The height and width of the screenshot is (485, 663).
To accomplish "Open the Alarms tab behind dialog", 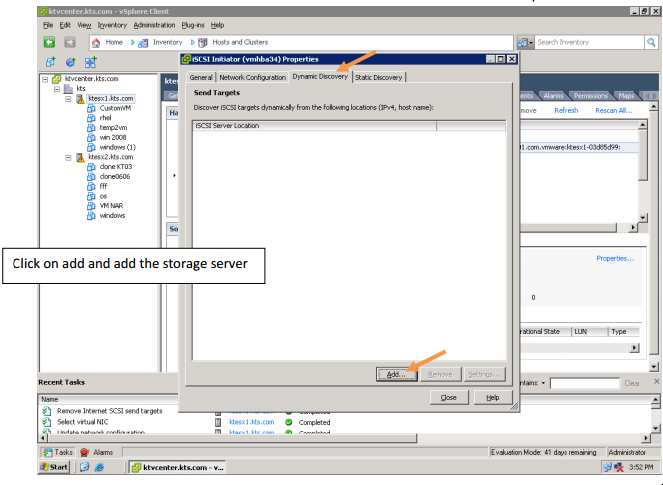I will click(x=553, y=96).
